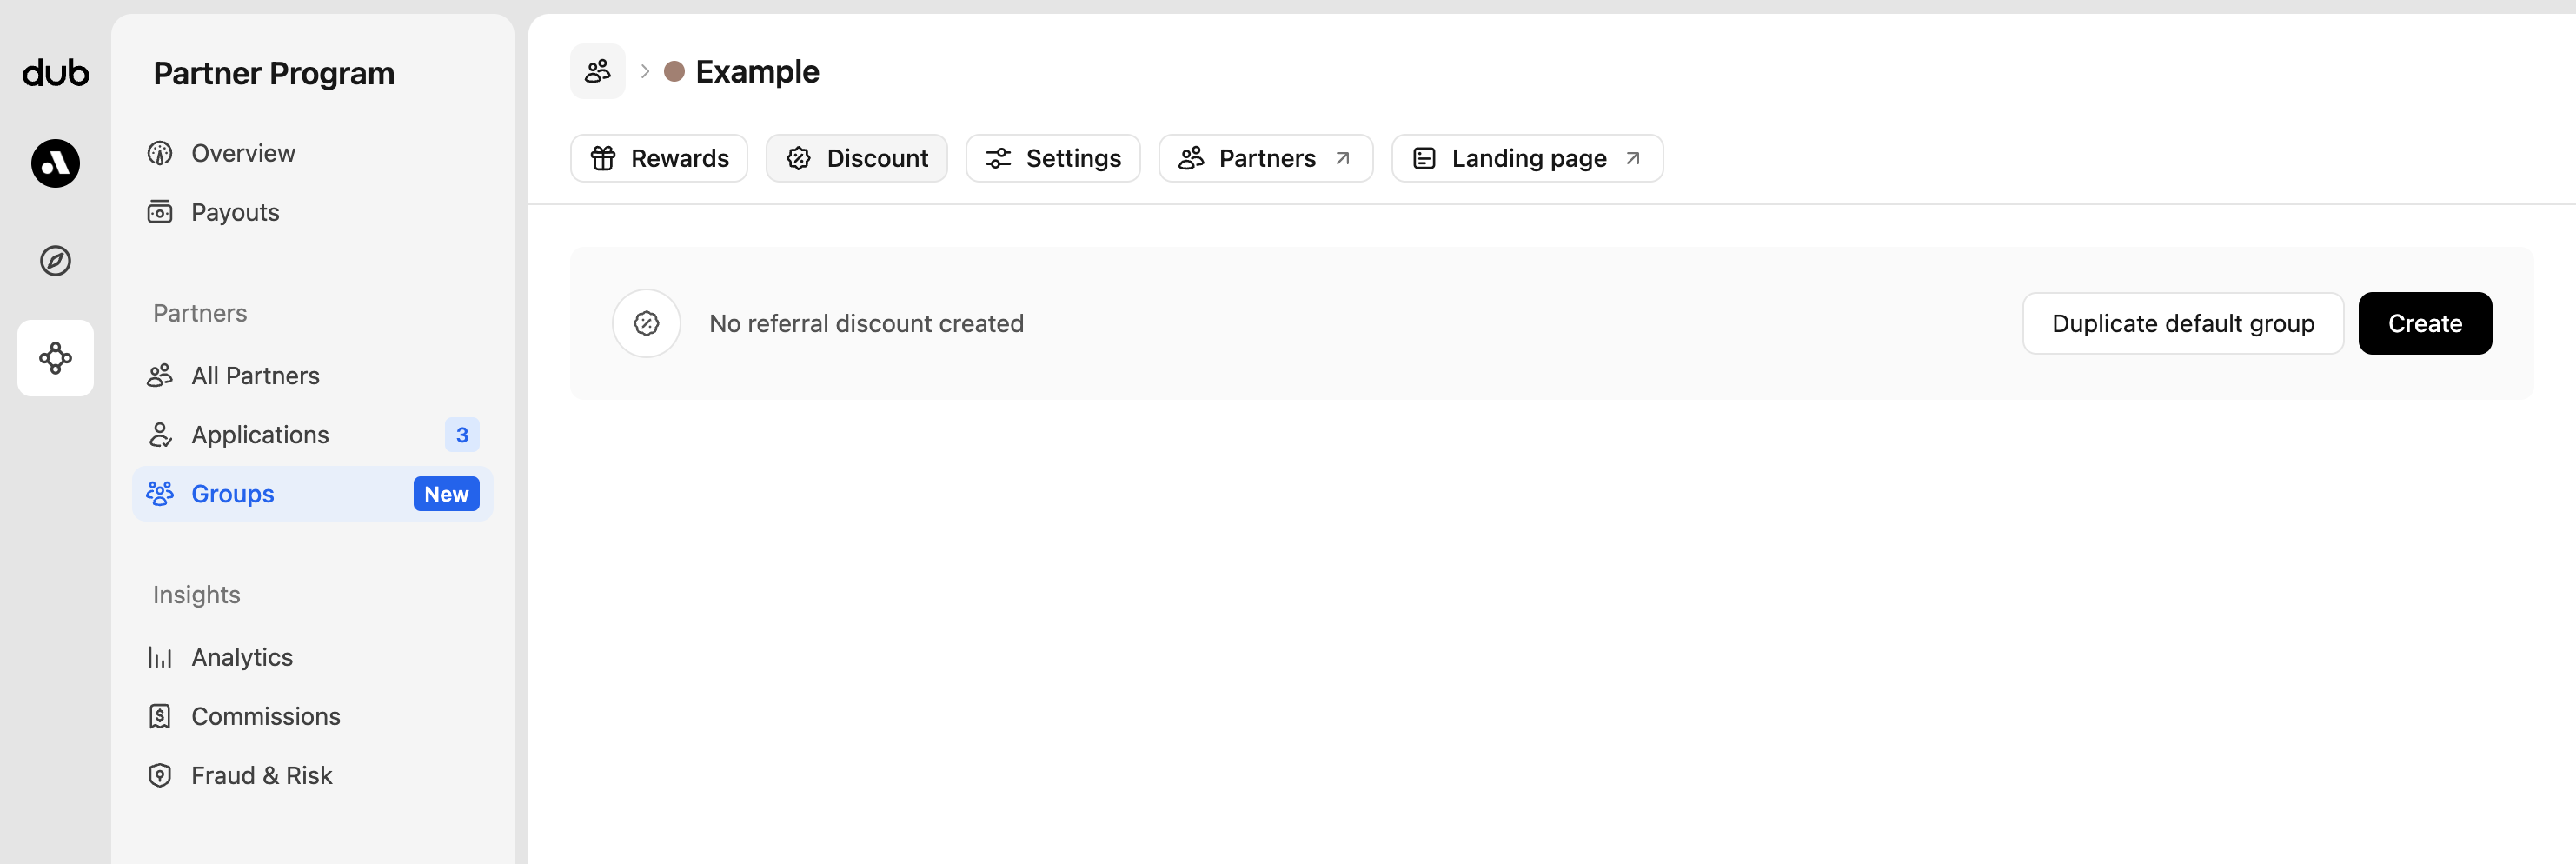Click the Fraud & Risk shield icon
Image resolution: width=2576 pixels, height=864 pixels.
(160, 775)
